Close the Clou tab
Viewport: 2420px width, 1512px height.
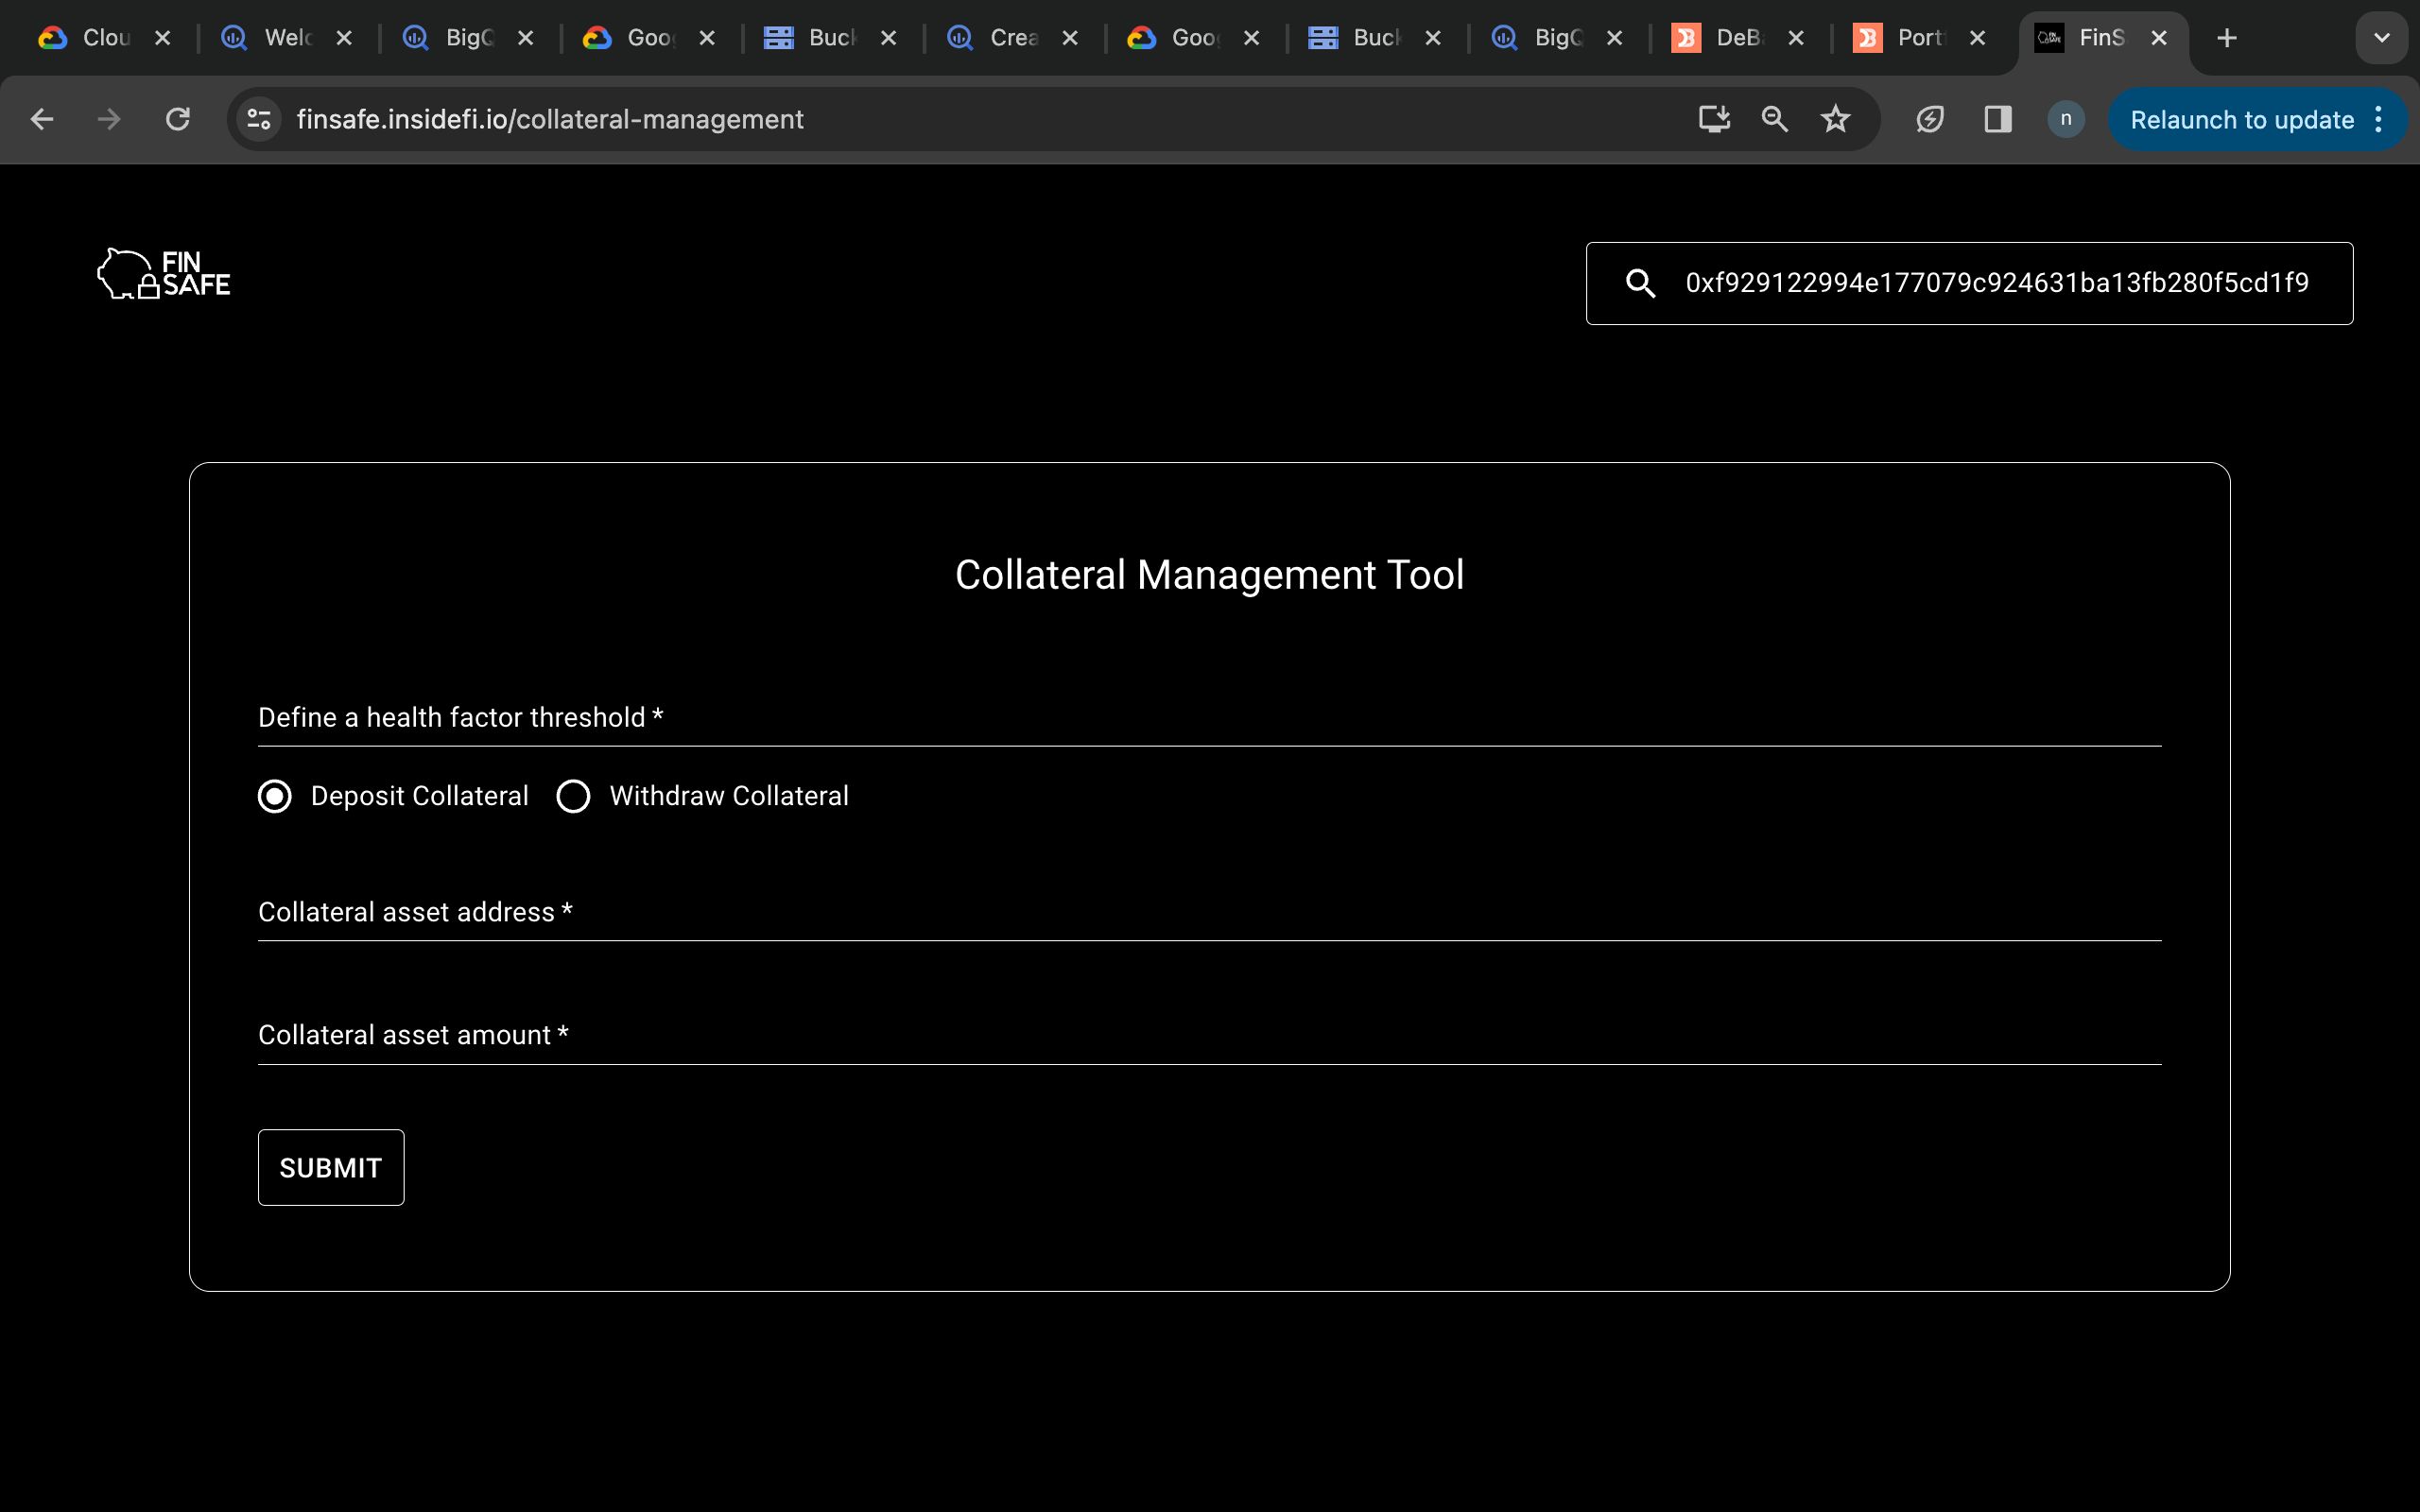coord(163,38)
